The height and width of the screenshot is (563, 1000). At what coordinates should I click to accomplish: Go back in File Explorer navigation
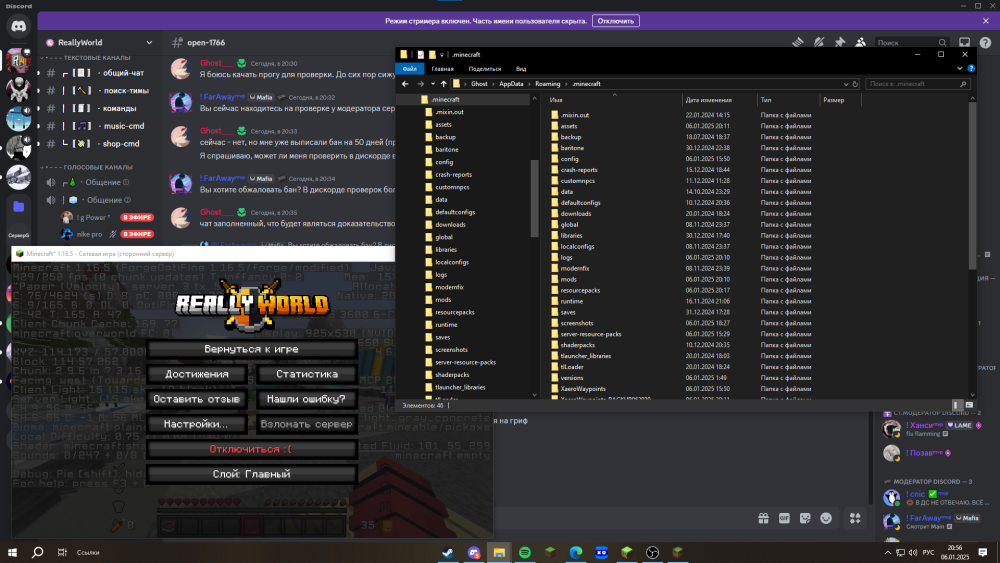[x=405, y=84]
